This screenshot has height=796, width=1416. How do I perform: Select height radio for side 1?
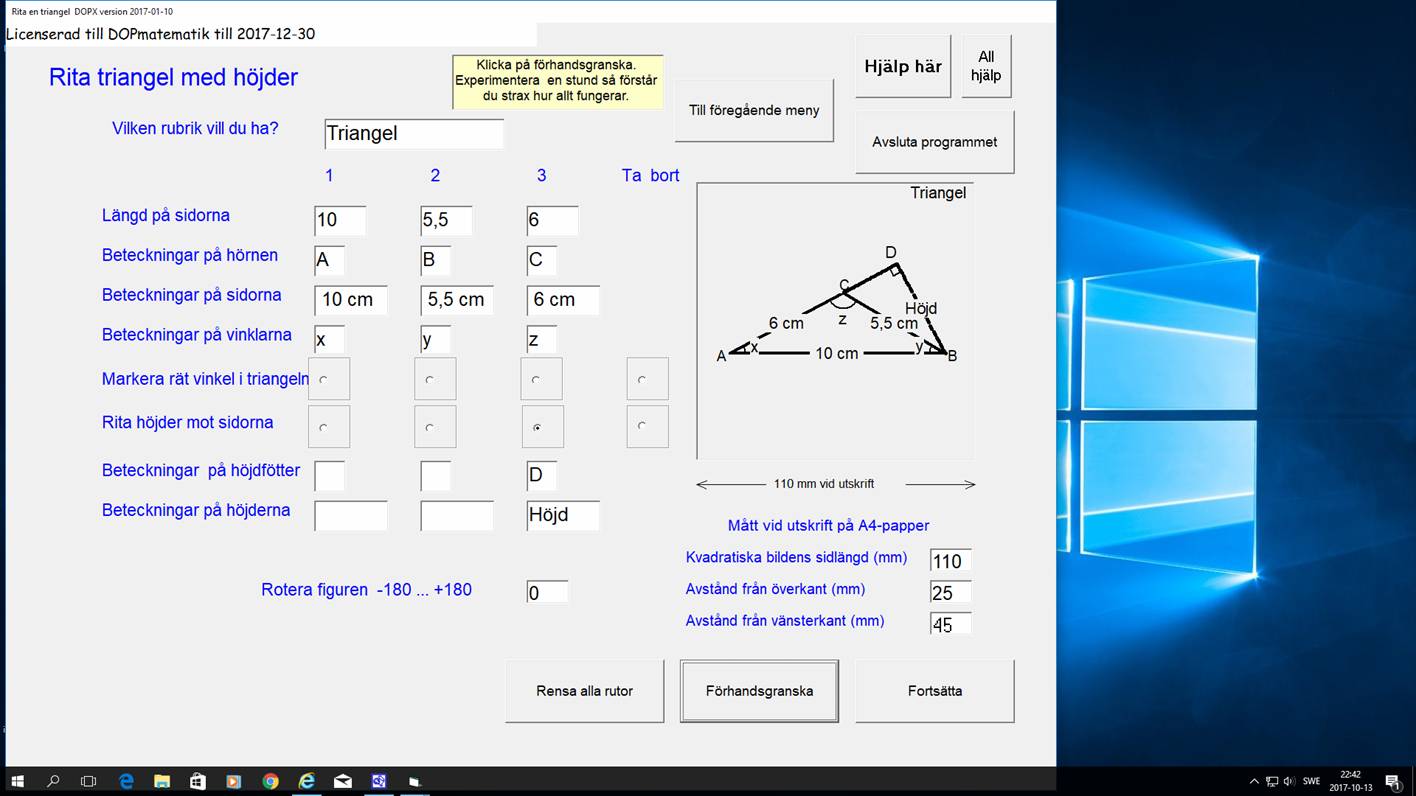[324, 427]
